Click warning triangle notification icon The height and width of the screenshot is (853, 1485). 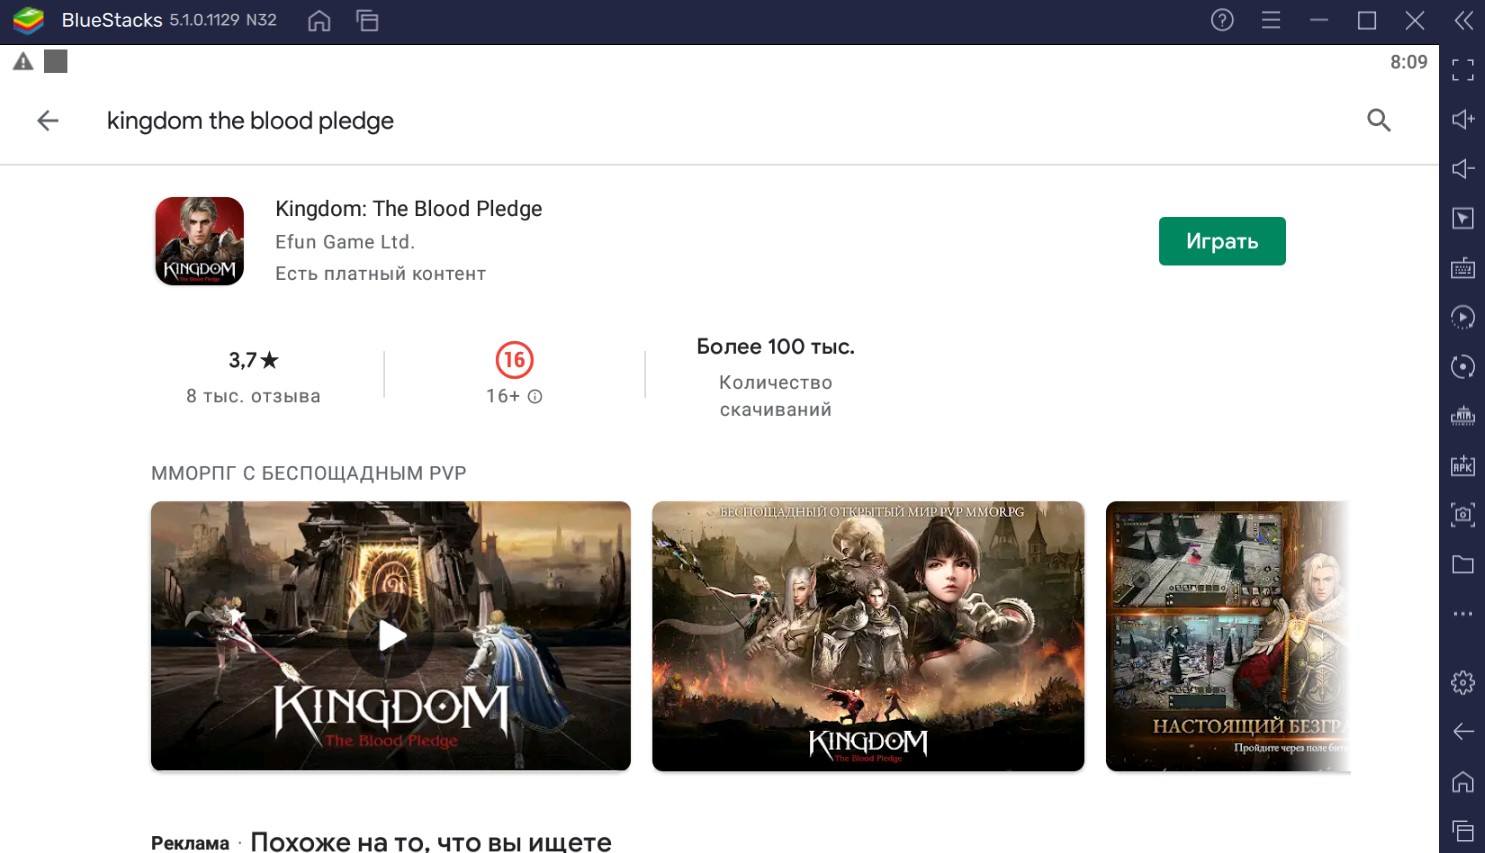coord(23,62)
